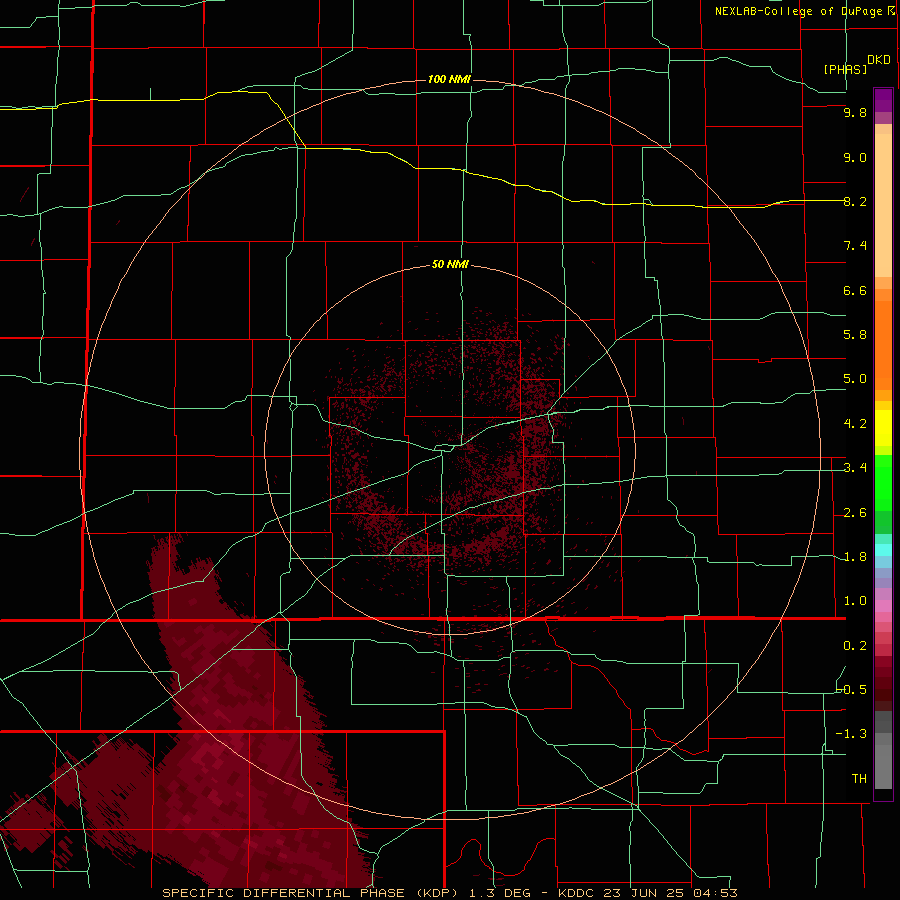Screen dimensions: 900x900
Task: Click the 2.6 color scale value
Action: [x=855, y=513]
